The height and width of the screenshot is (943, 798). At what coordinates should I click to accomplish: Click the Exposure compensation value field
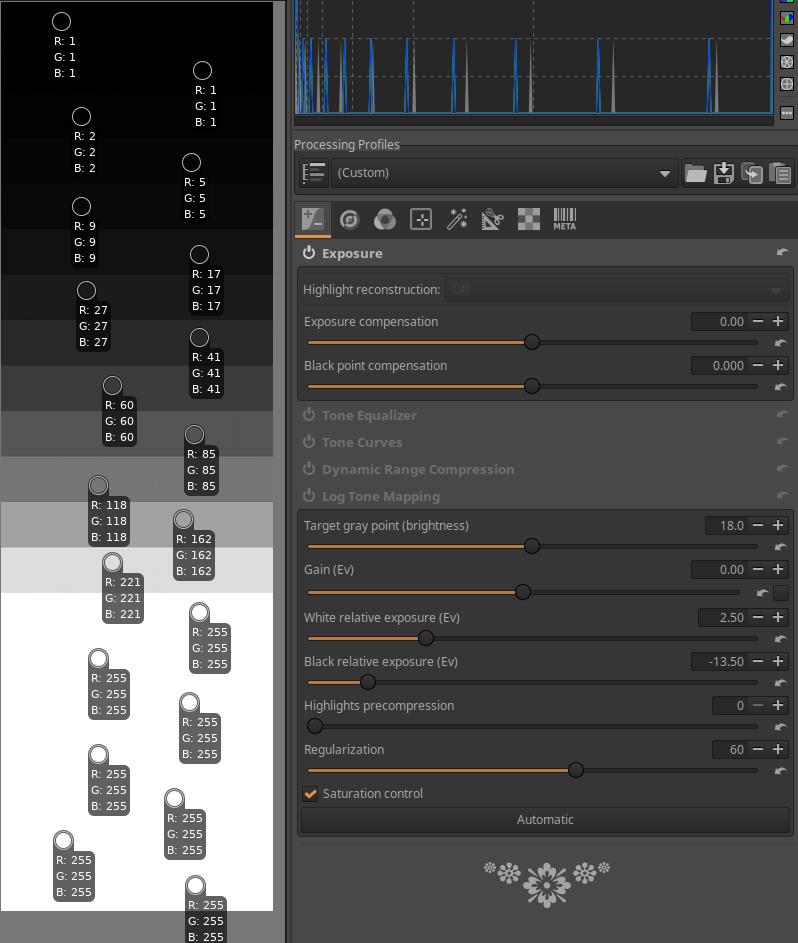pos(719,321)
